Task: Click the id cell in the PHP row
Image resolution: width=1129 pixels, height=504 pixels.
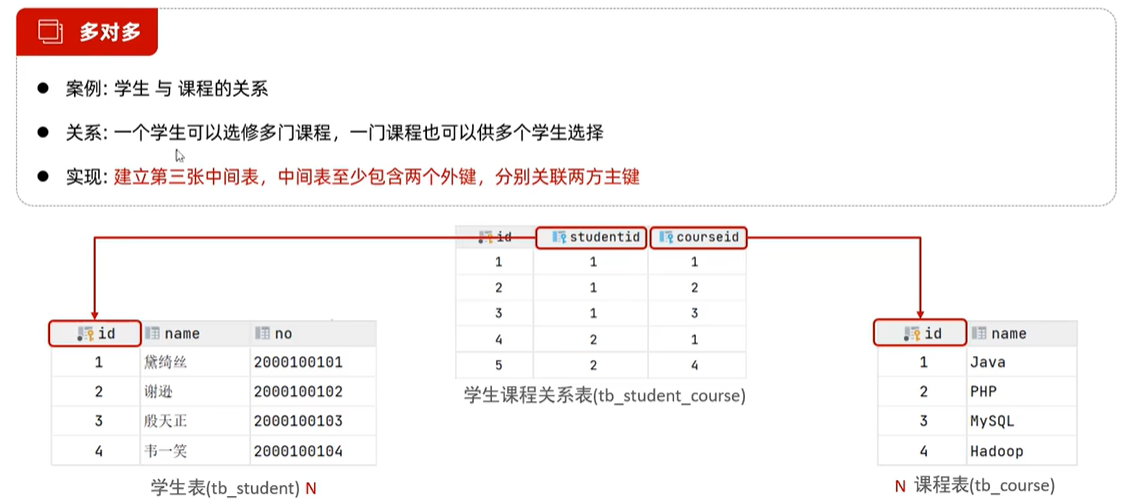Action: pos(923,392)
